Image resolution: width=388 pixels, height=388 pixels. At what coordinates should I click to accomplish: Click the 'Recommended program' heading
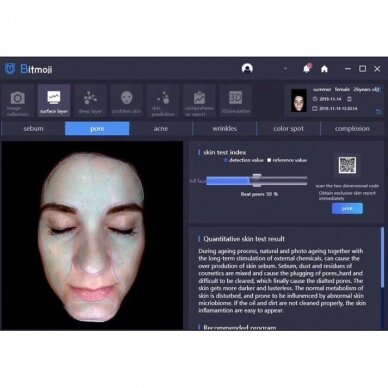pyautogui.click(x=240, y=327)
